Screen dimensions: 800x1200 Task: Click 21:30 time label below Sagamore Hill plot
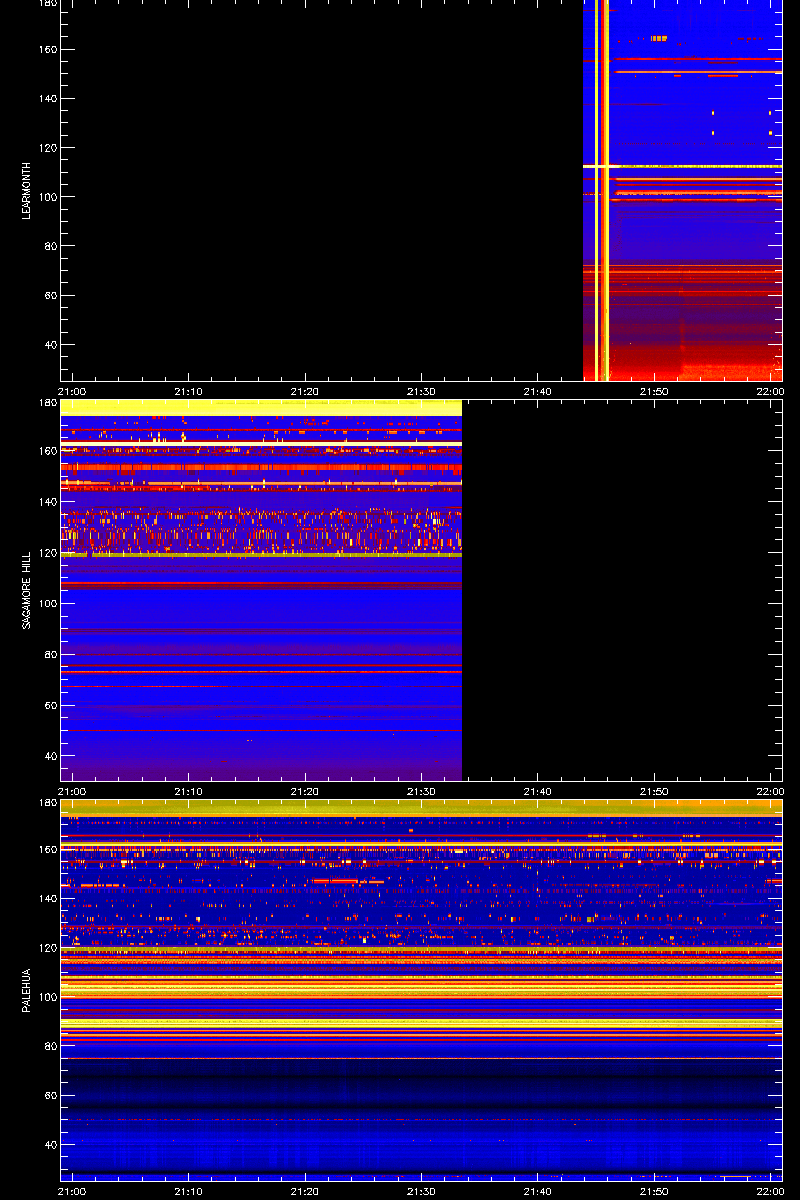tap(421, 791)
